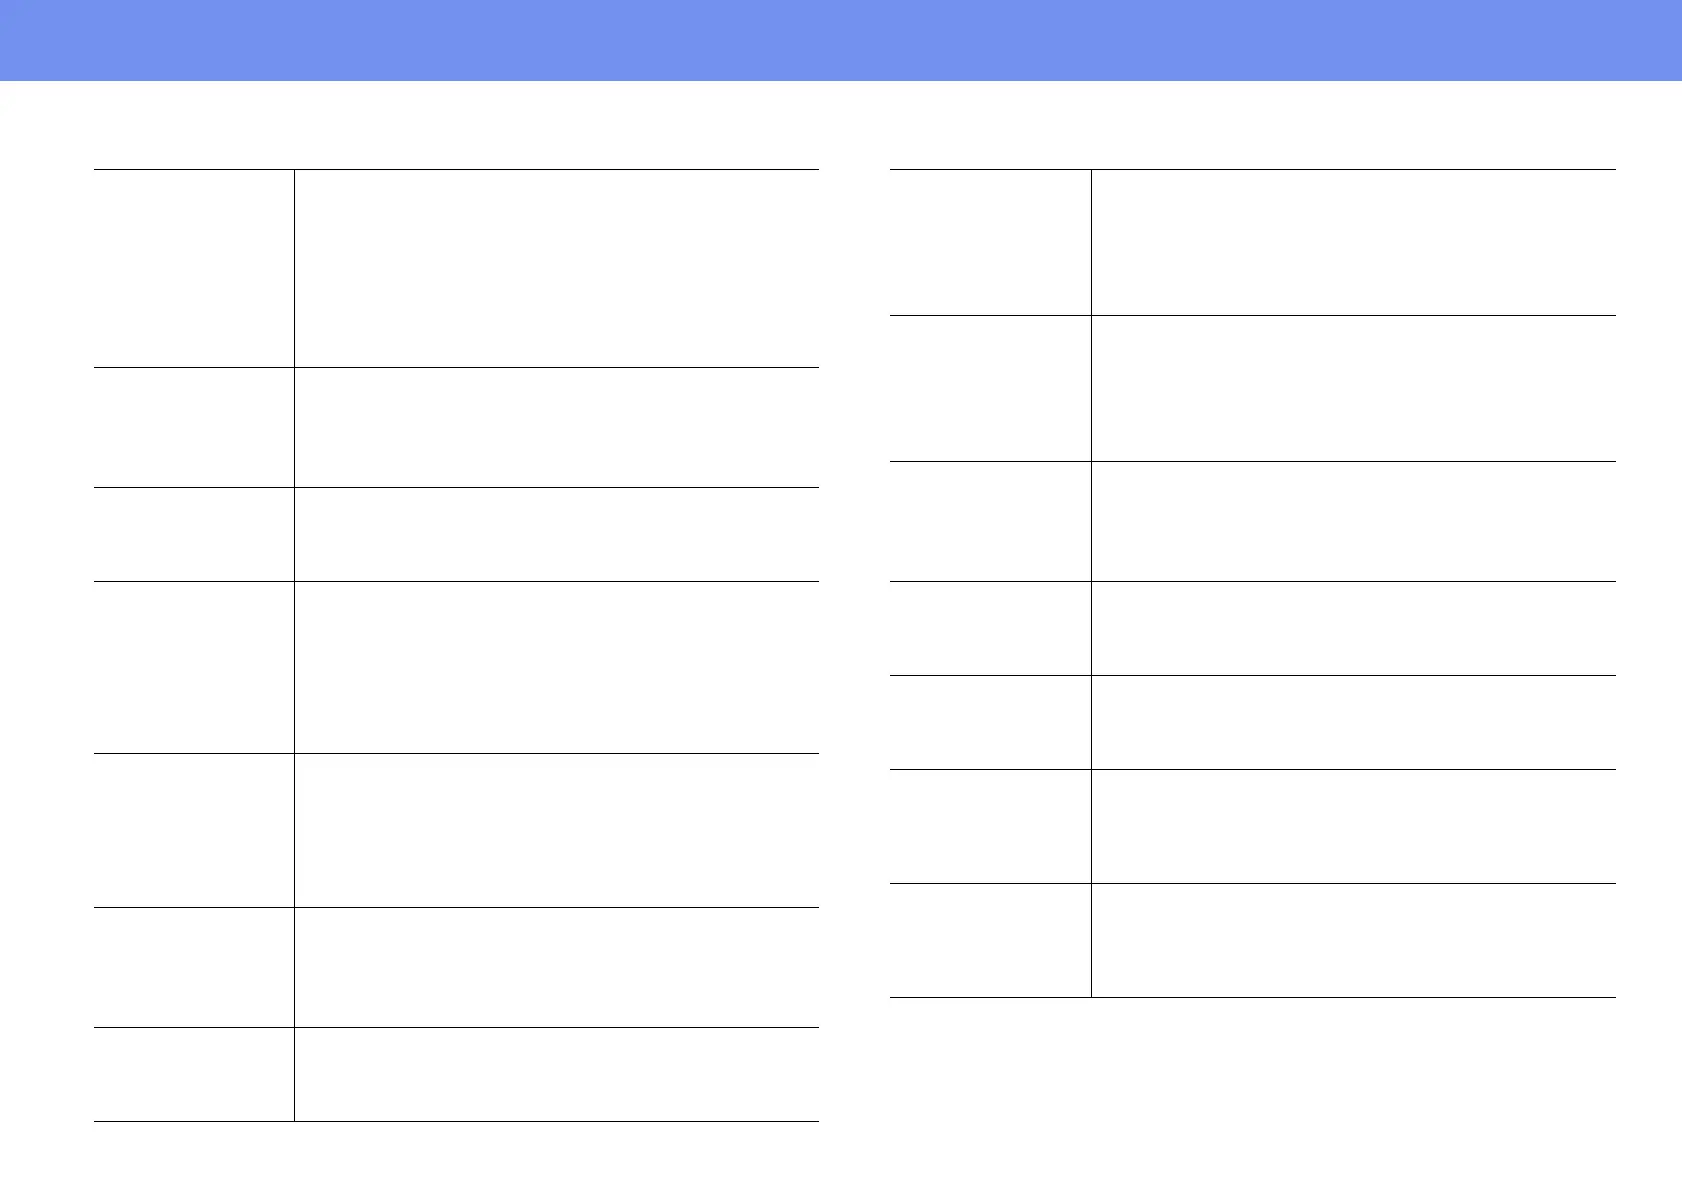Select second row description cell in right table
Screen dimensions: 1682x1190
click(1354, 388)
